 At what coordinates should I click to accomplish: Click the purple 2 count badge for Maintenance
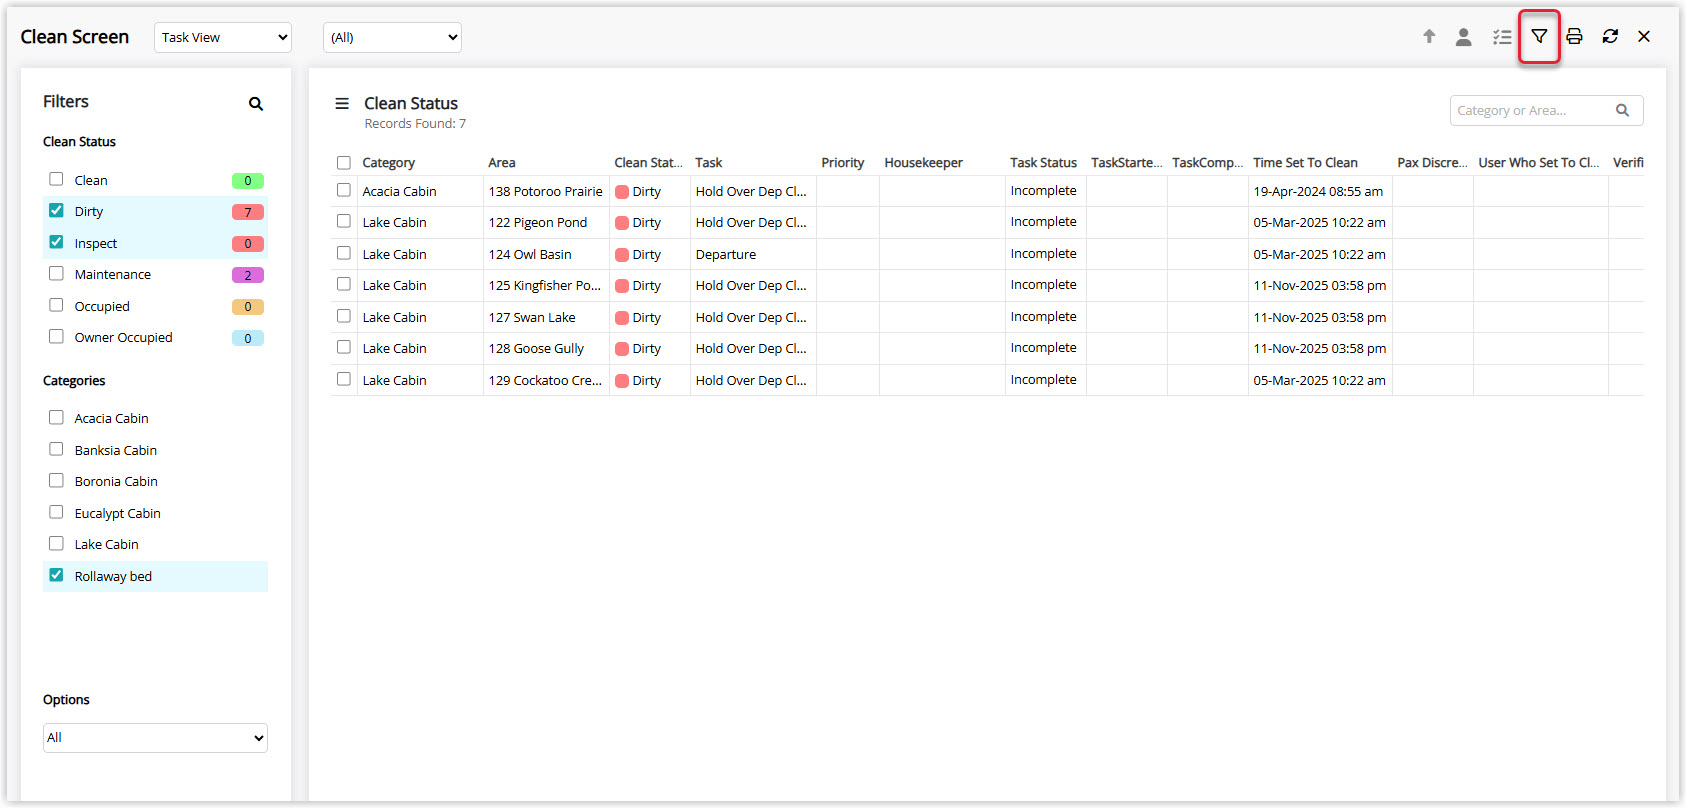coord(248,275)
